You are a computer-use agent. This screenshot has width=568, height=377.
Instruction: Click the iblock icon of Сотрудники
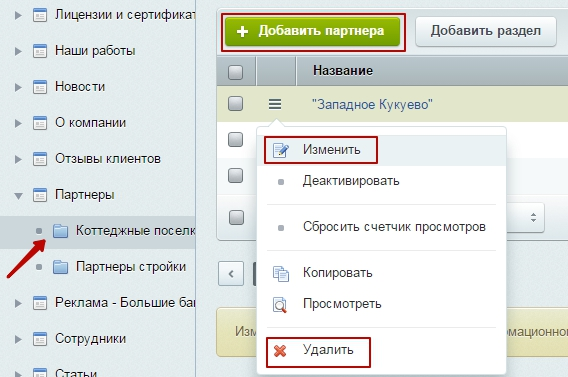40,339
